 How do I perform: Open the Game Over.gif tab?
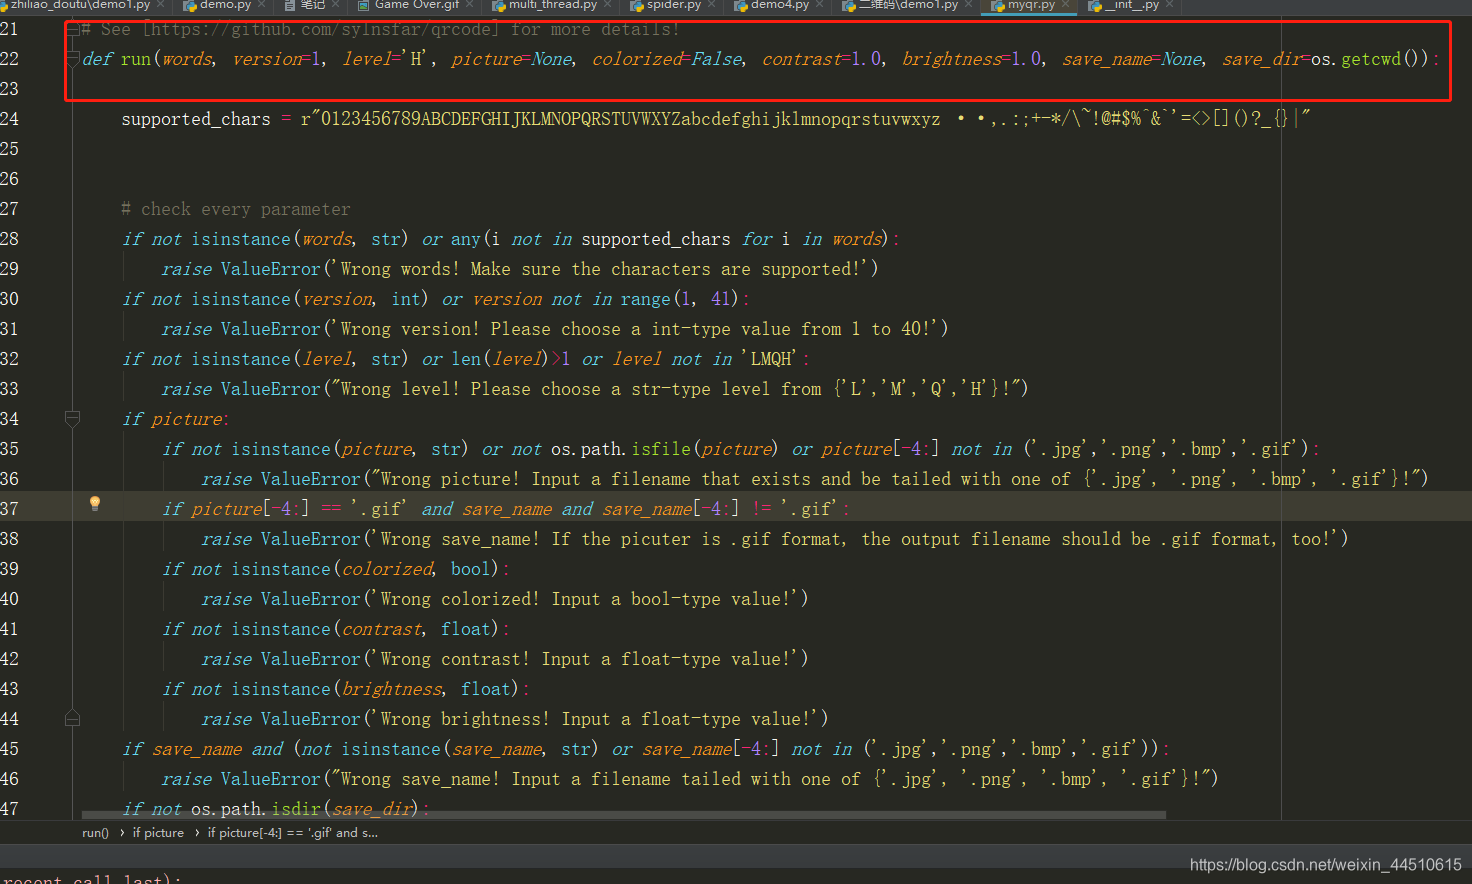point(417,5)
